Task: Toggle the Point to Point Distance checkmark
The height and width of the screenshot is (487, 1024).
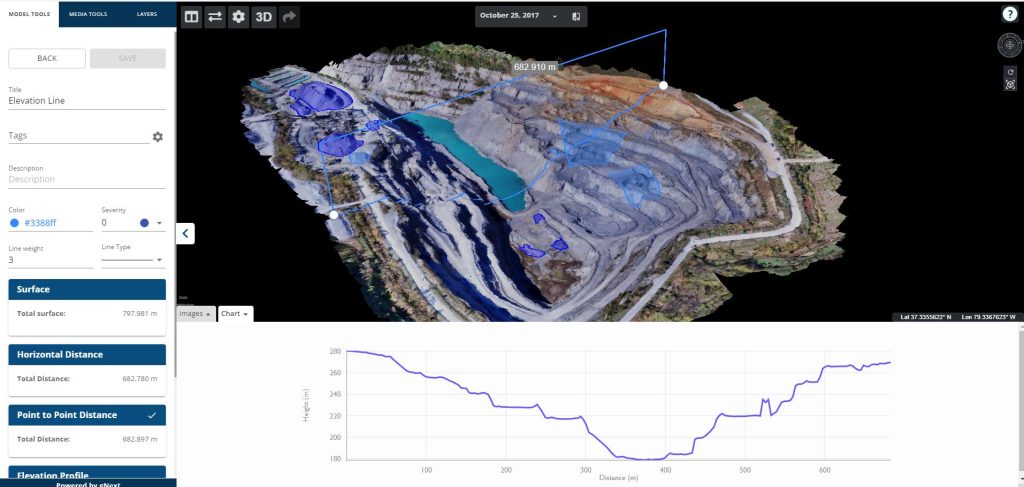Action: click(x=152, y=415)
